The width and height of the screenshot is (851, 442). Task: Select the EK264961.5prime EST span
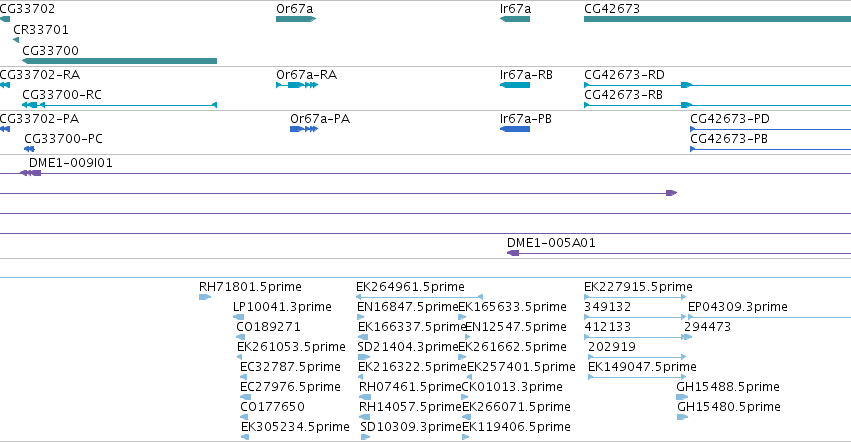coord(419,297)
